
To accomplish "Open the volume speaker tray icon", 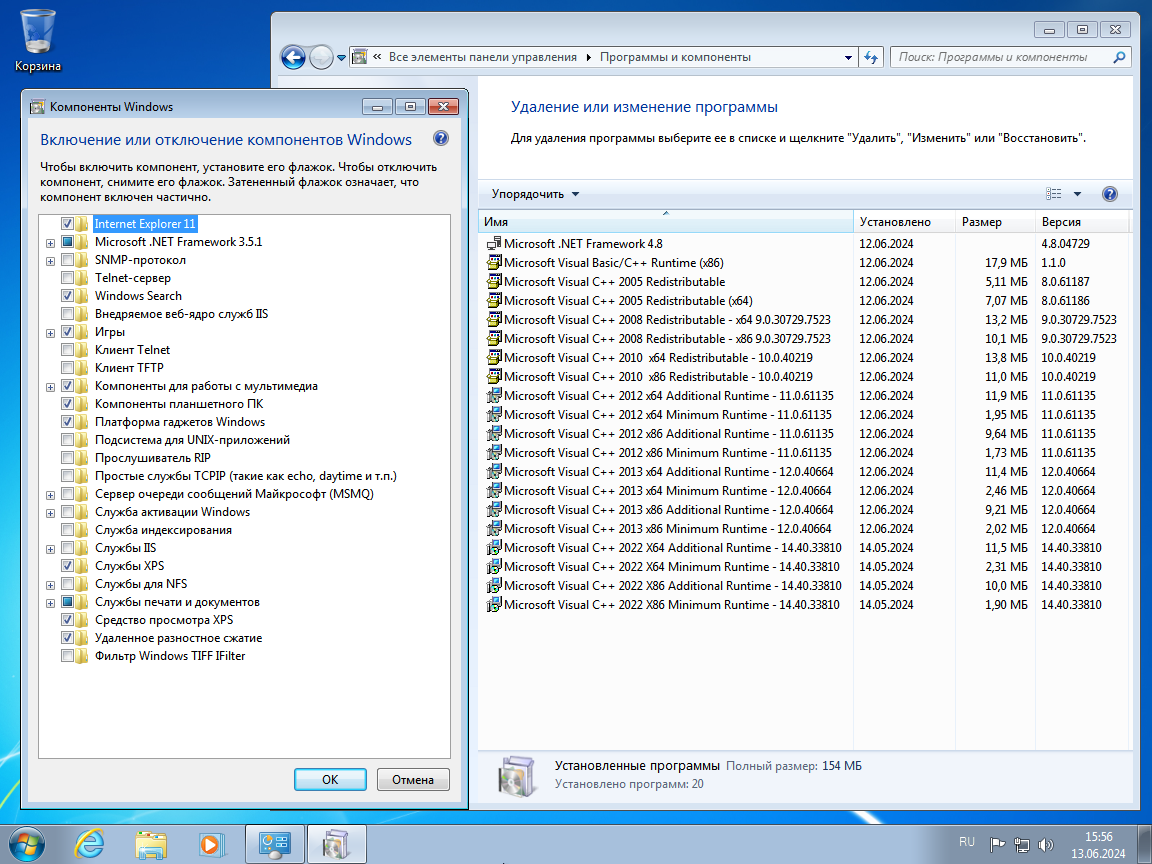I will pyautogui.click(x=1045, y=844).
